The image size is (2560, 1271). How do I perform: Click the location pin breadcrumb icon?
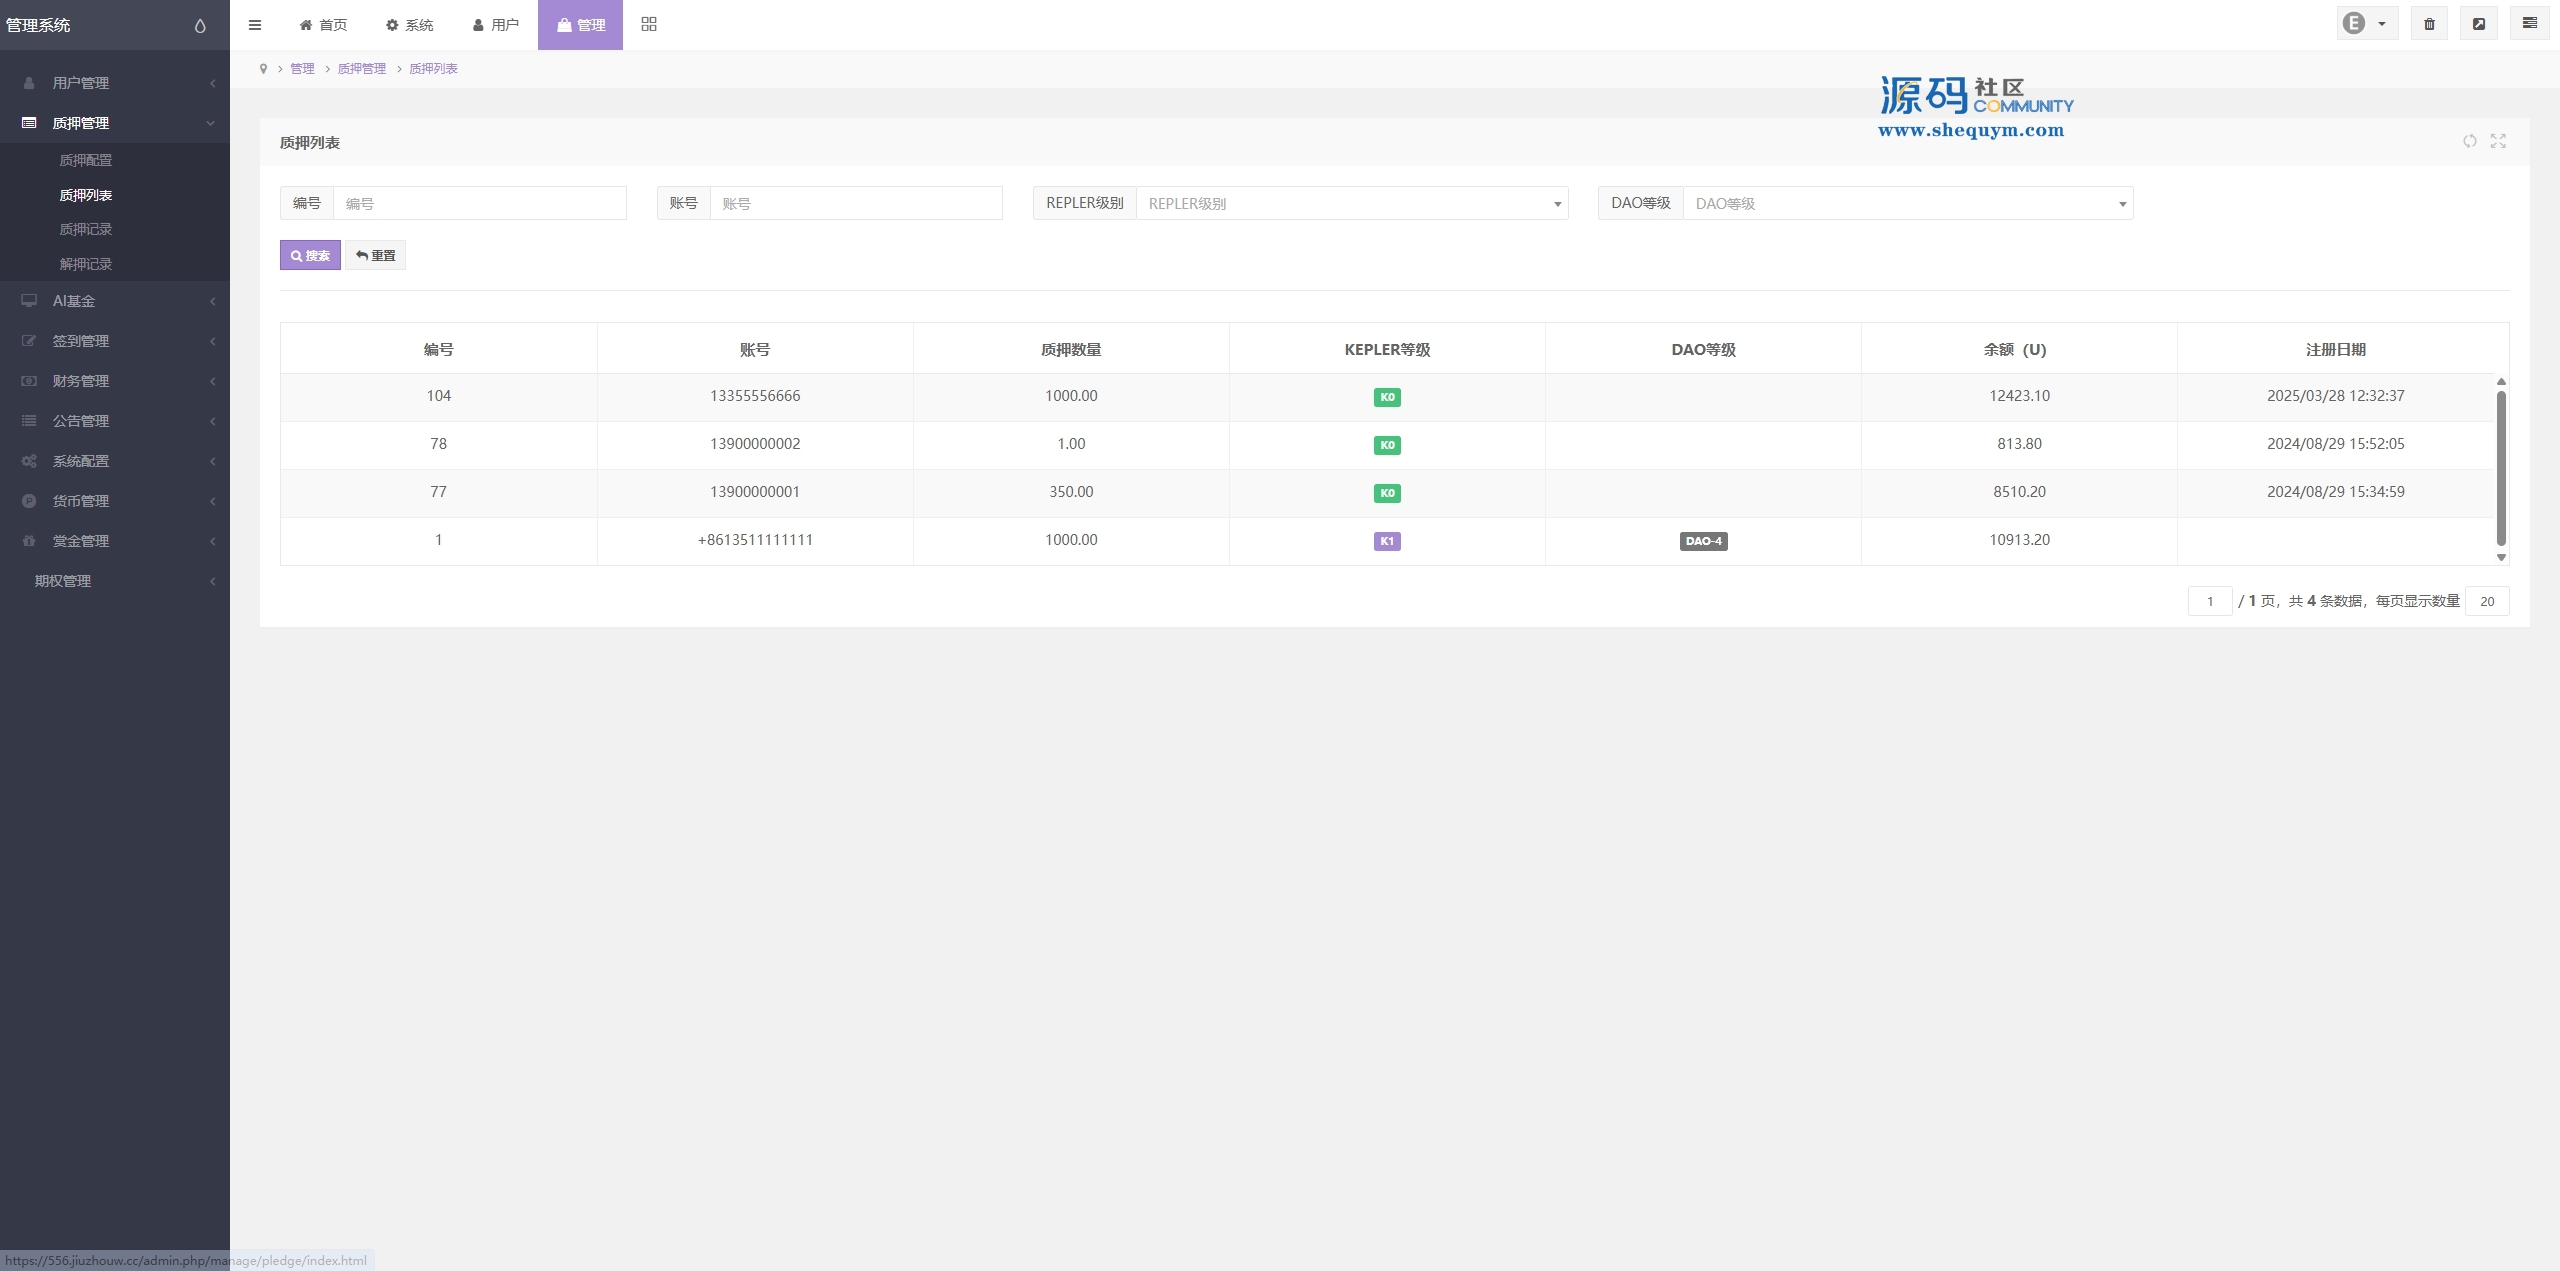[263, 69]
